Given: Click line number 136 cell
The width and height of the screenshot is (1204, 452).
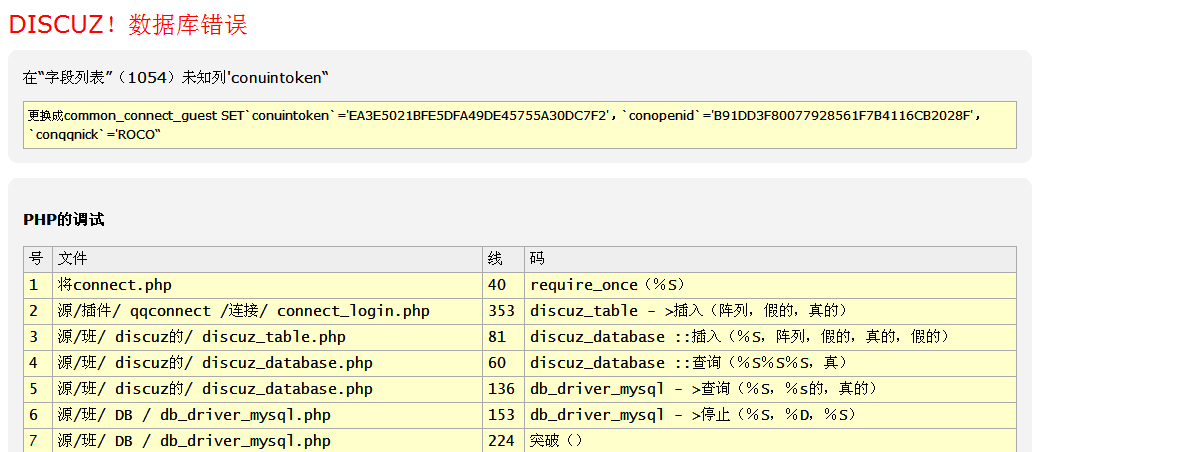Looking at the screenshot, I should tap(500, 389).
